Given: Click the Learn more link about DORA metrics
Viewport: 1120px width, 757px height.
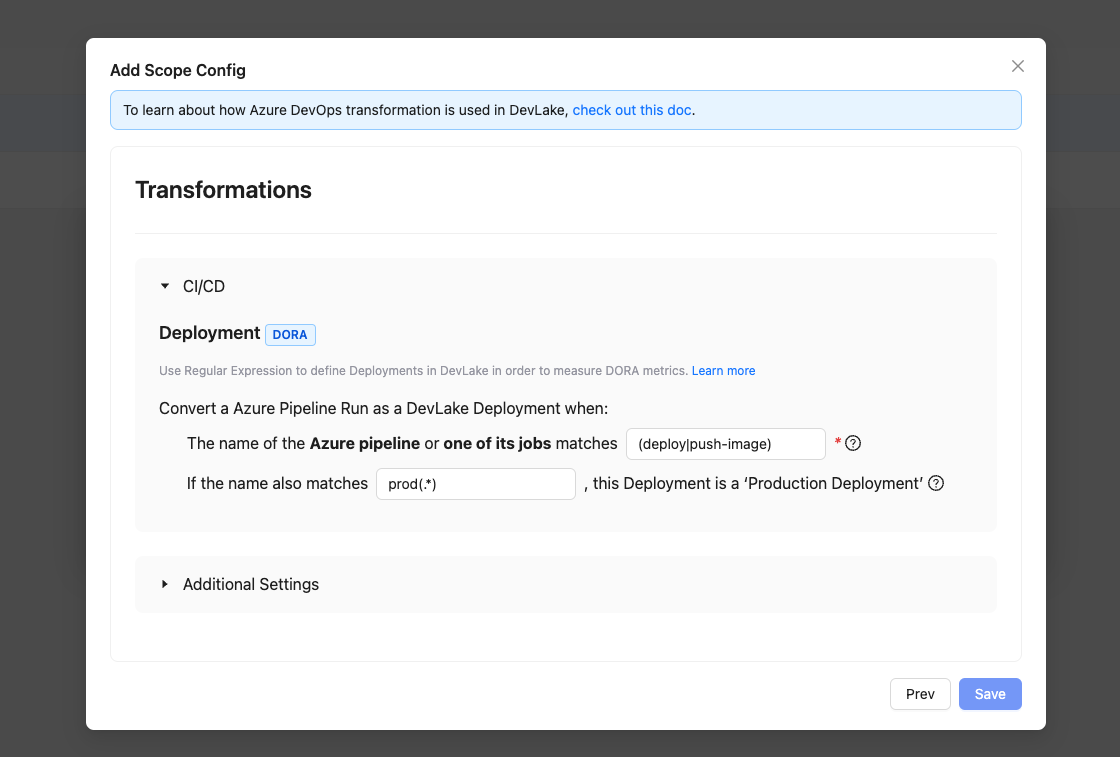Looking at the screenshot, I should click(723, 370).
